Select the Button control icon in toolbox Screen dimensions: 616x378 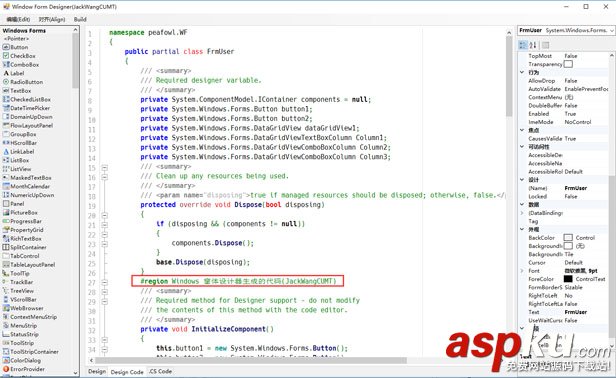pyautogui.click(x=6, y=47)
